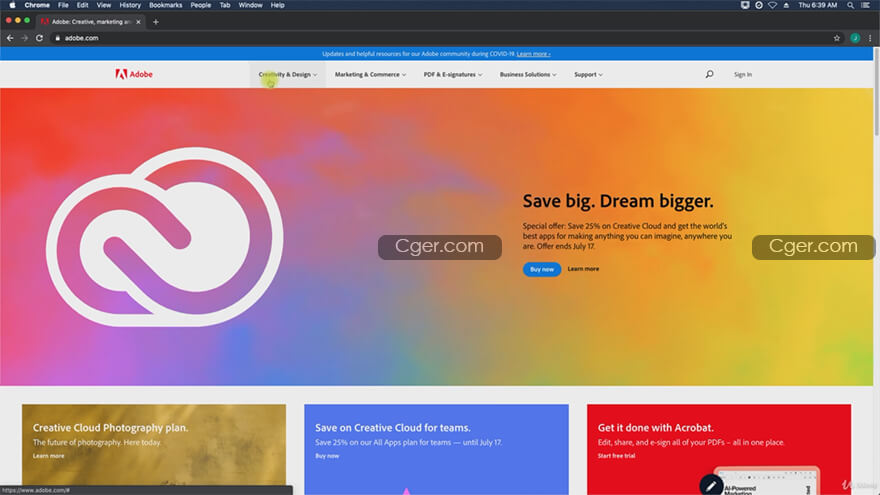
Task: Open the People menu
Action: (x=200, y=5)
